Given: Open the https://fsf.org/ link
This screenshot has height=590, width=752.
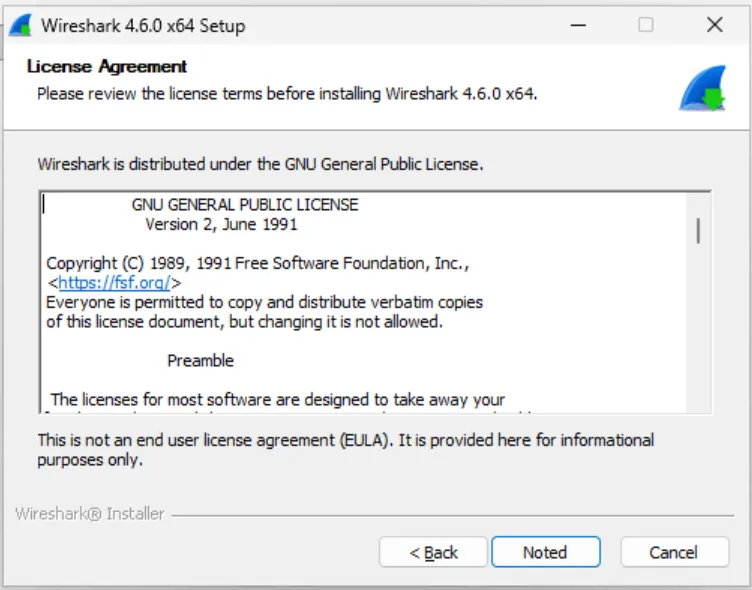Looking at the screenshot, I should coord(113,283).
